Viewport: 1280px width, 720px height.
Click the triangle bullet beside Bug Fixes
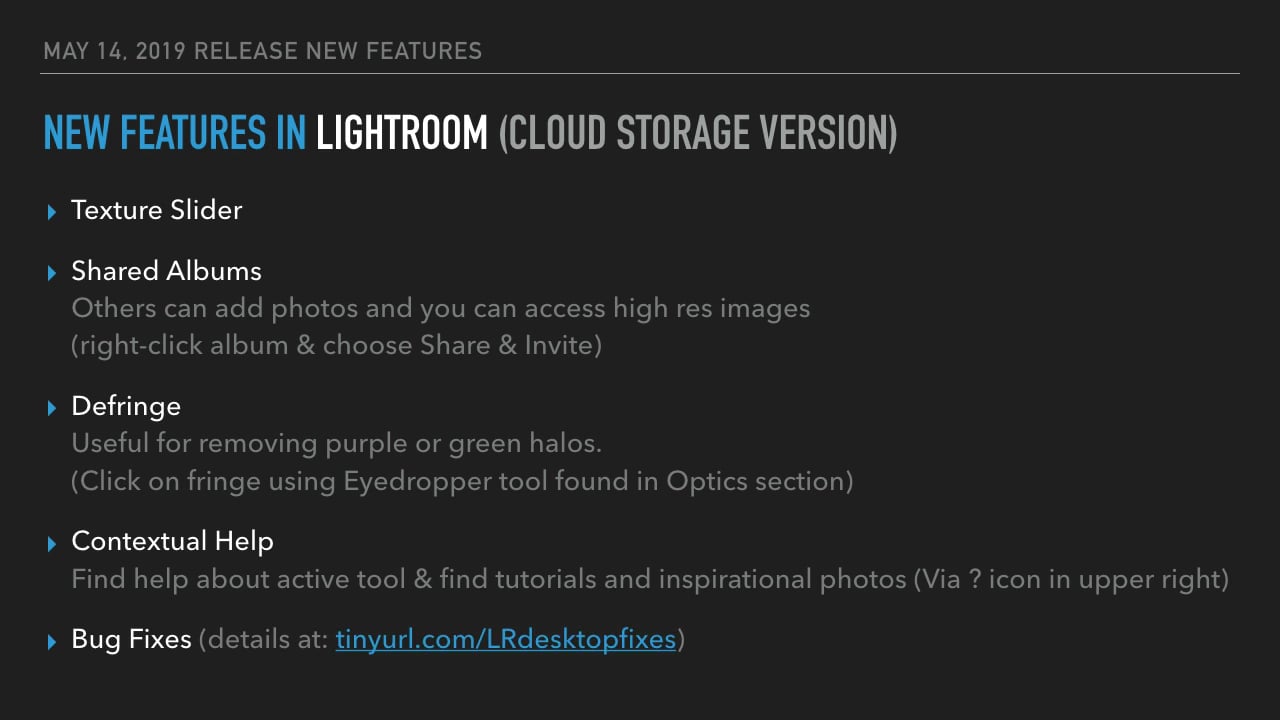tap(52, 641)
